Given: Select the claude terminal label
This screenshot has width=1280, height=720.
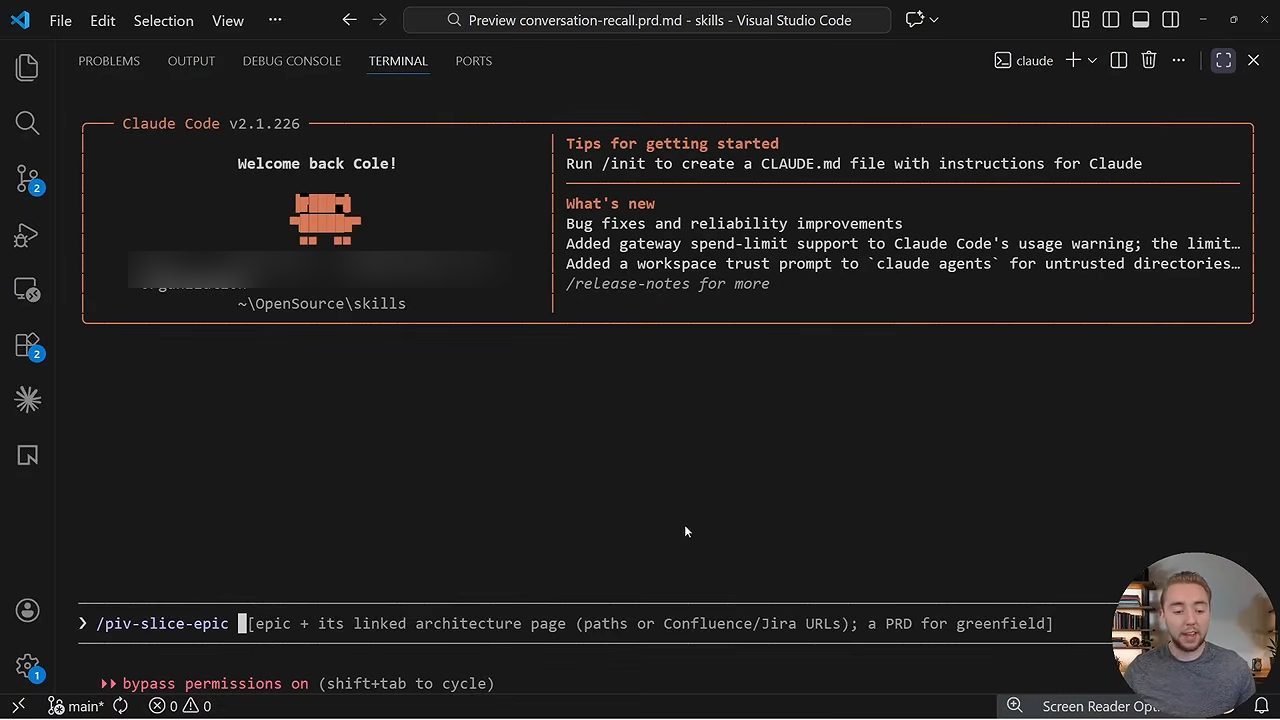Looking at the screenshot, I should point(1024,61).
